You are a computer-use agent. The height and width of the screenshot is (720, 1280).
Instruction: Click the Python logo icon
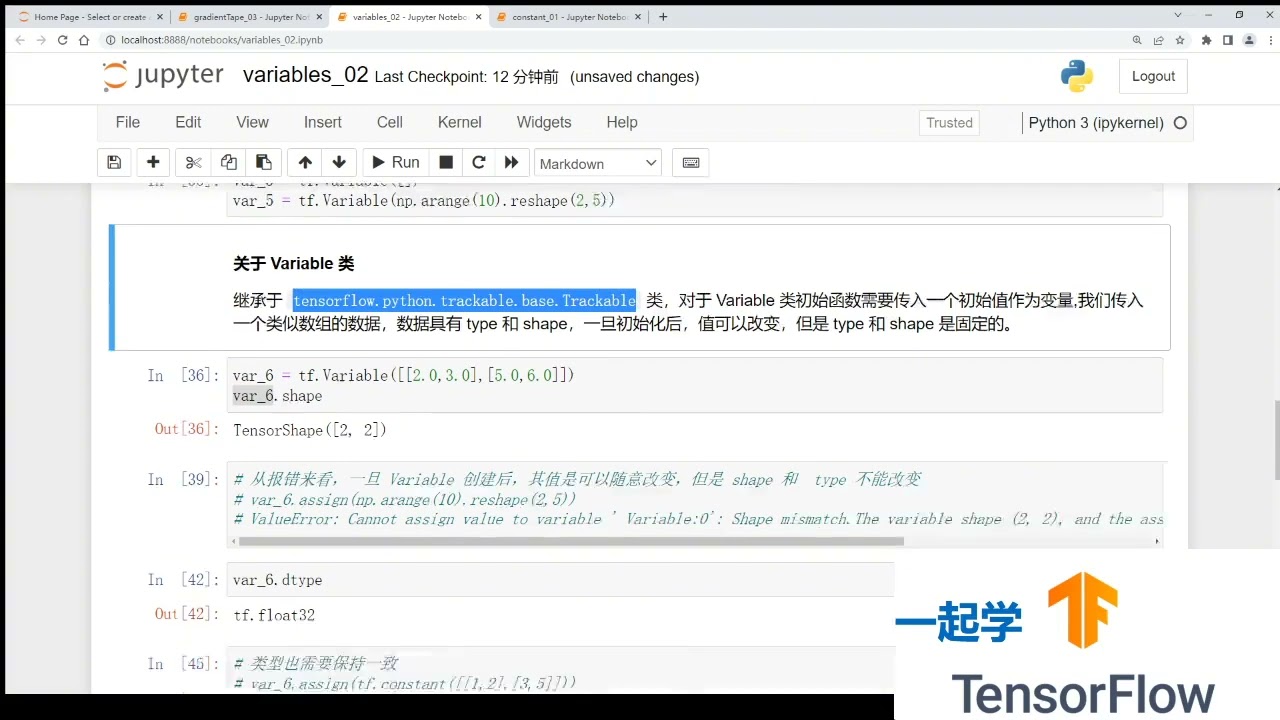[x=1077, y=76]
